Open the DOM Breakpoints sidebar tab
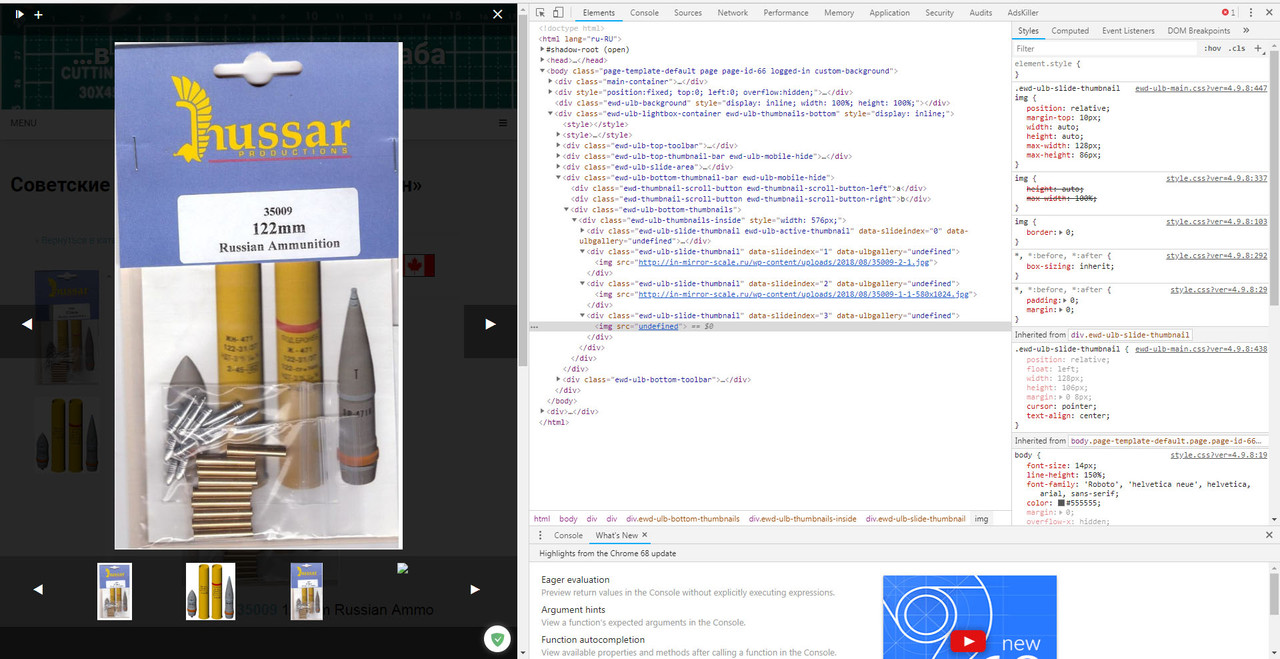1280x659 pixels. coord(1199,31)
